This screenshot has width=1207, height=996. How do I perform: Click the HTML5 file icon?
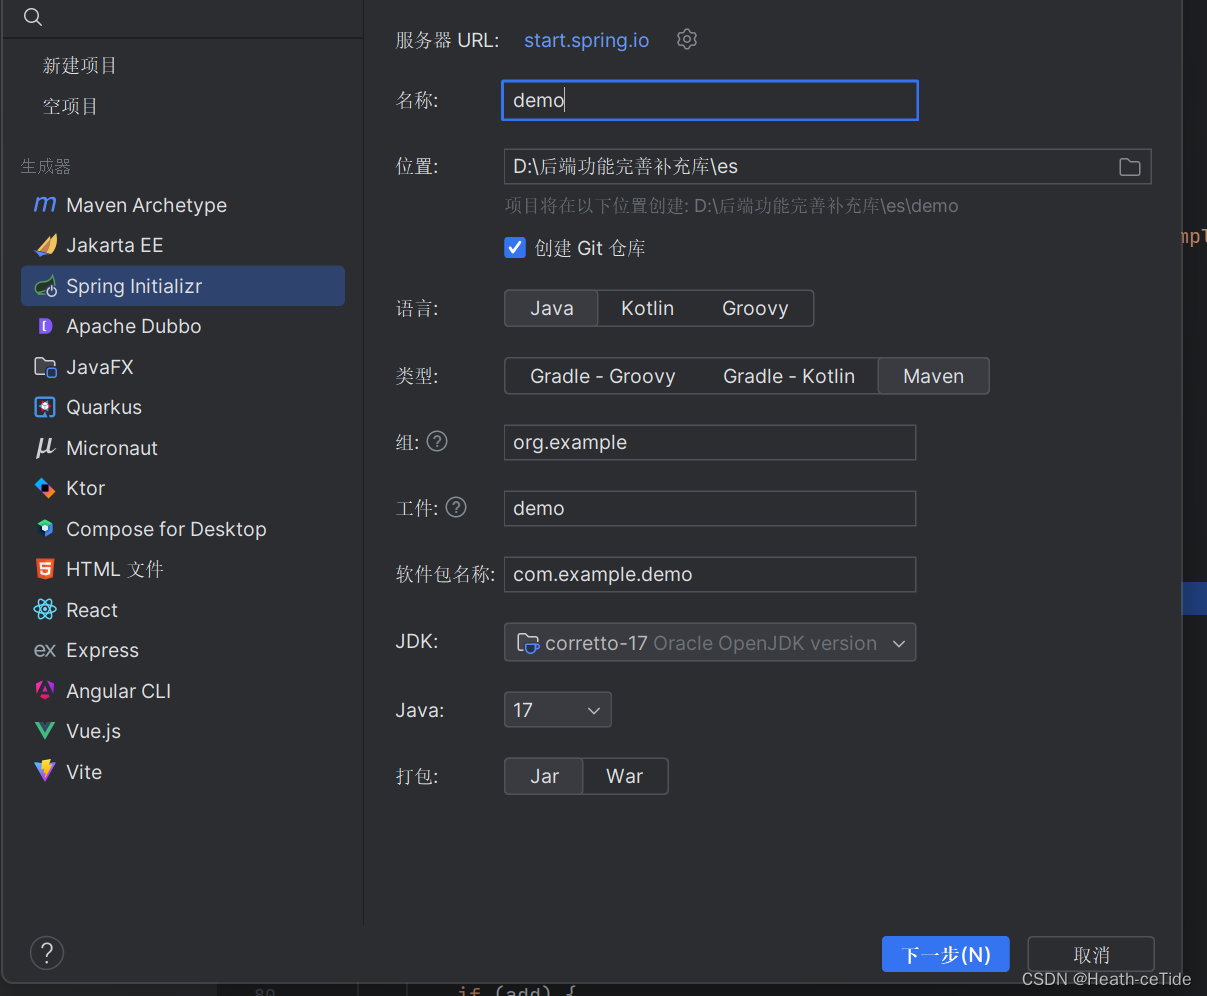point(45,569)
